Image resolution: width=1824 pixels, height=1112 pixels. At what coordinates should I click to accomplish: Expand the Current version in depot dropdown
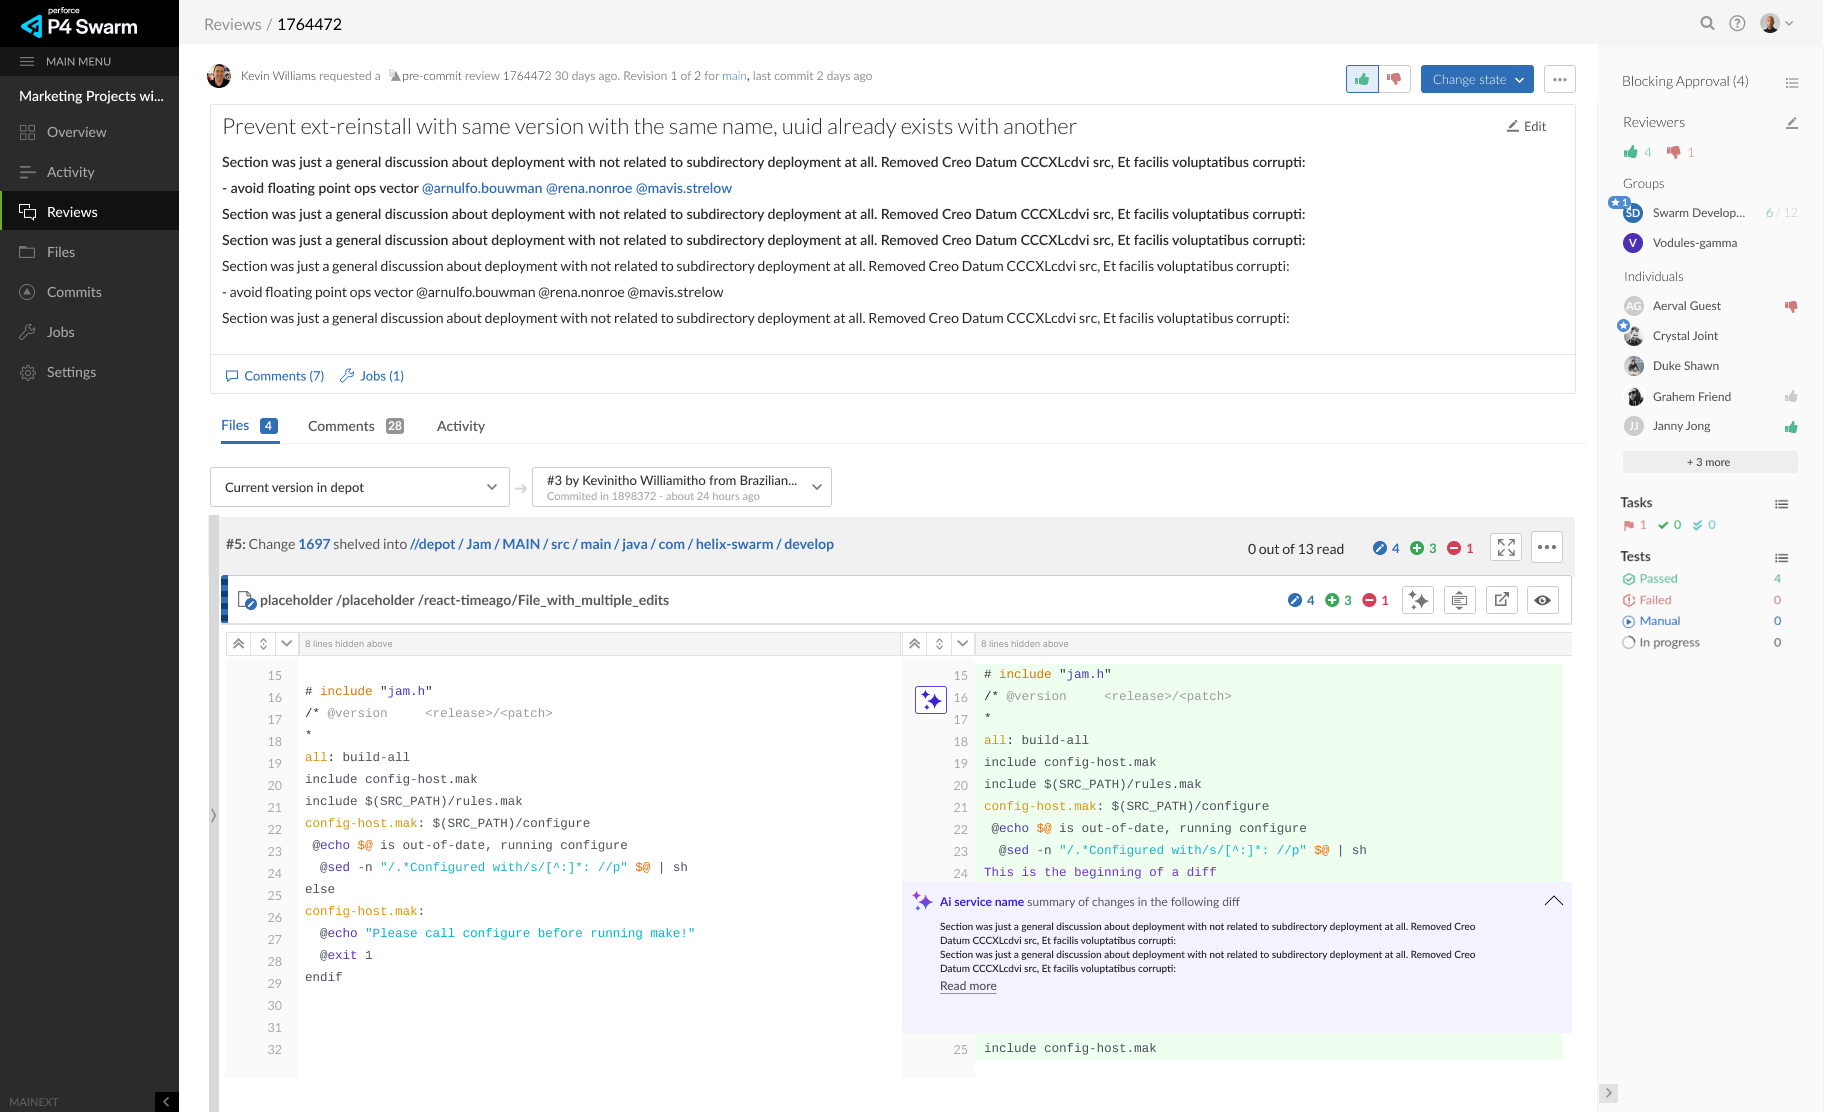tap(359, 487)
